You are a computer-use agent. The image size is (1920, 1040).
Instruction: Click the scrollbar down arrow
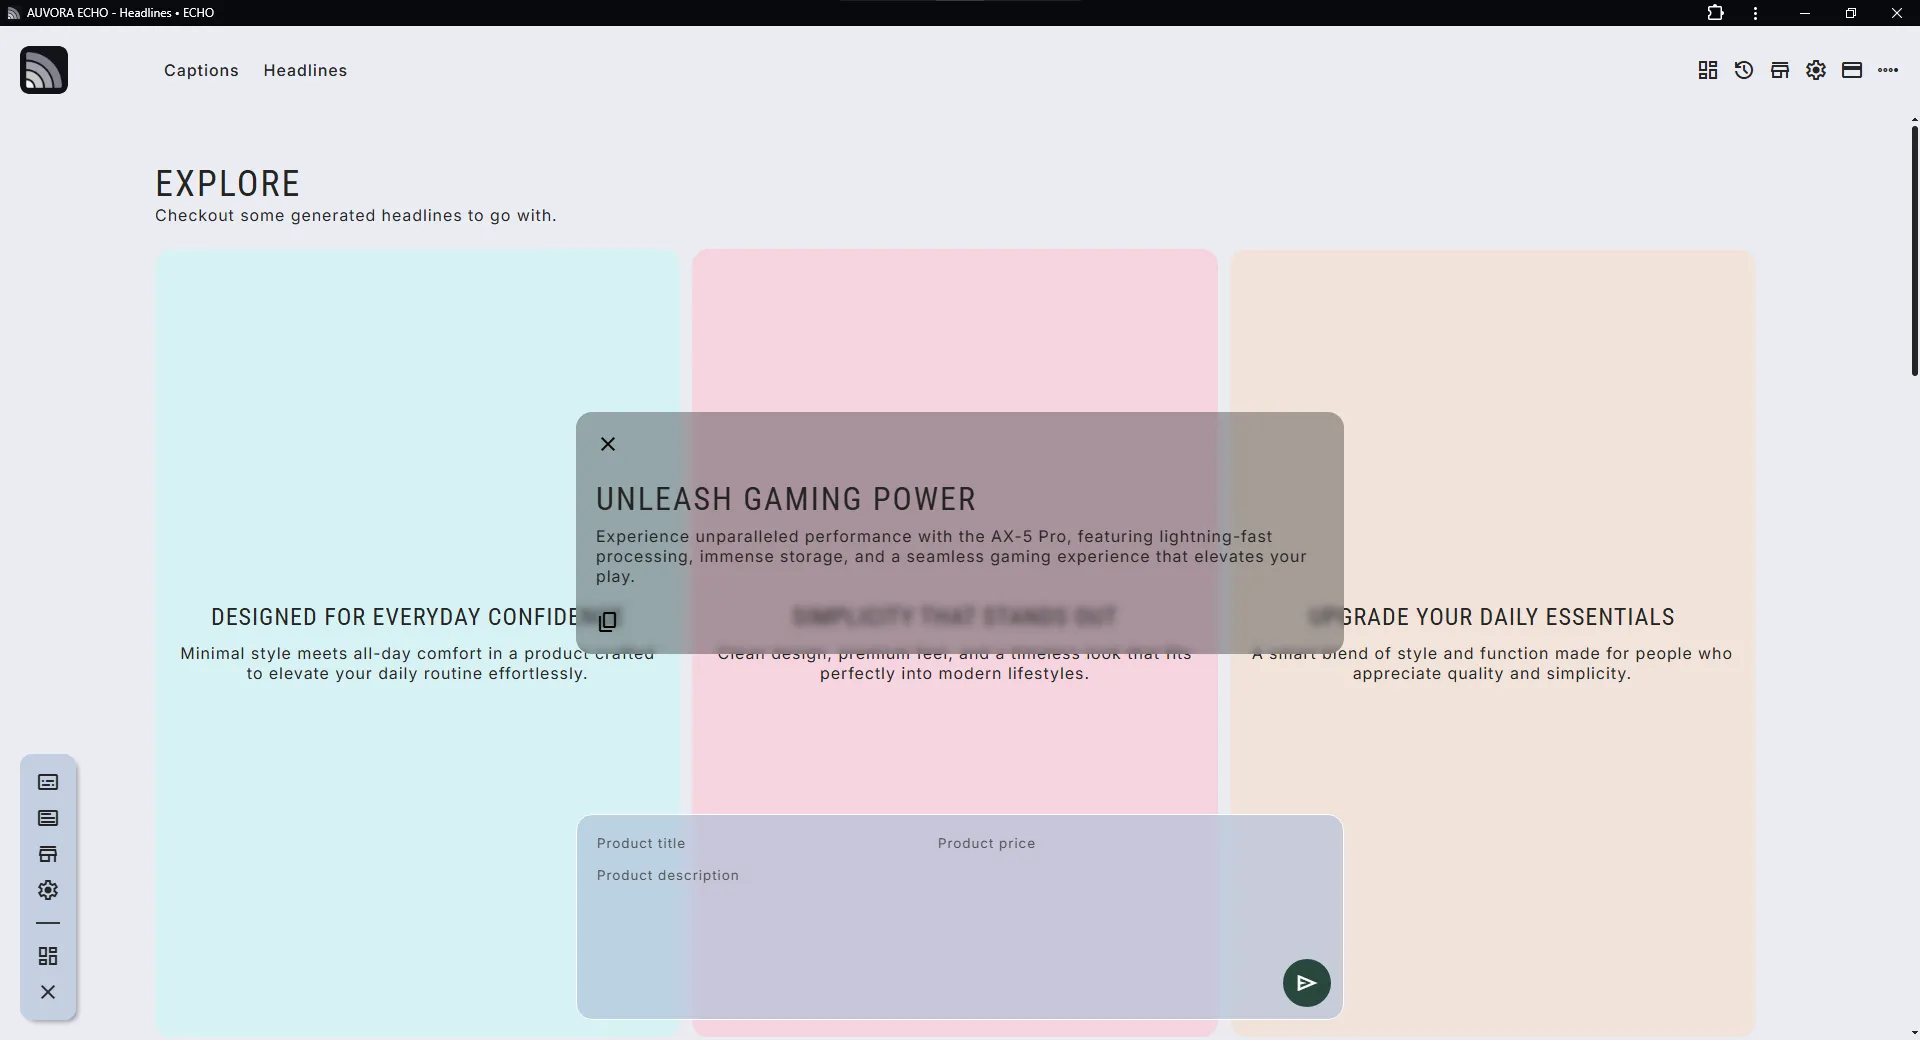(1914, 1032)
